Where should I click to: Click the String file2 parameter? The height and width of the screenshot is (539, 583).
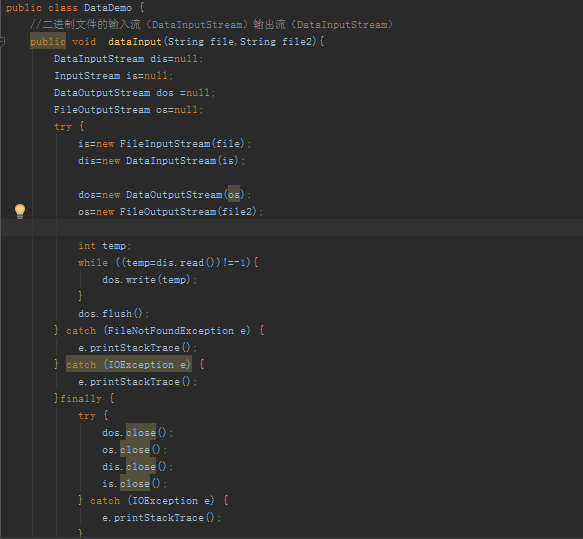point(278,42)
